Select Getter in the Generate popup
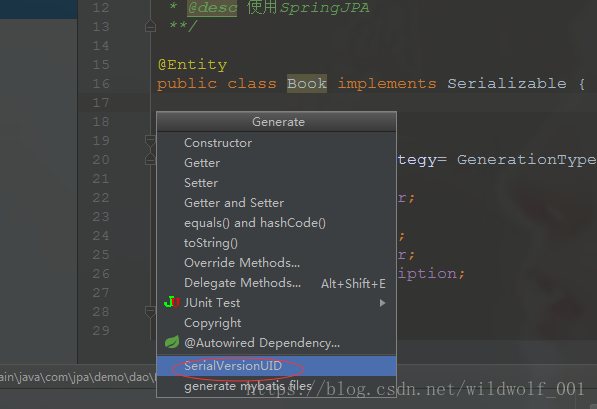 (276, 163)
